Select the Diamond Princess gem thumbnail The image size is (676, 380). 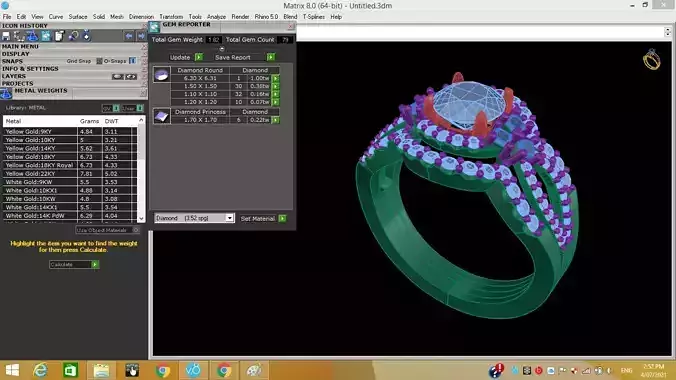point(162,116)
